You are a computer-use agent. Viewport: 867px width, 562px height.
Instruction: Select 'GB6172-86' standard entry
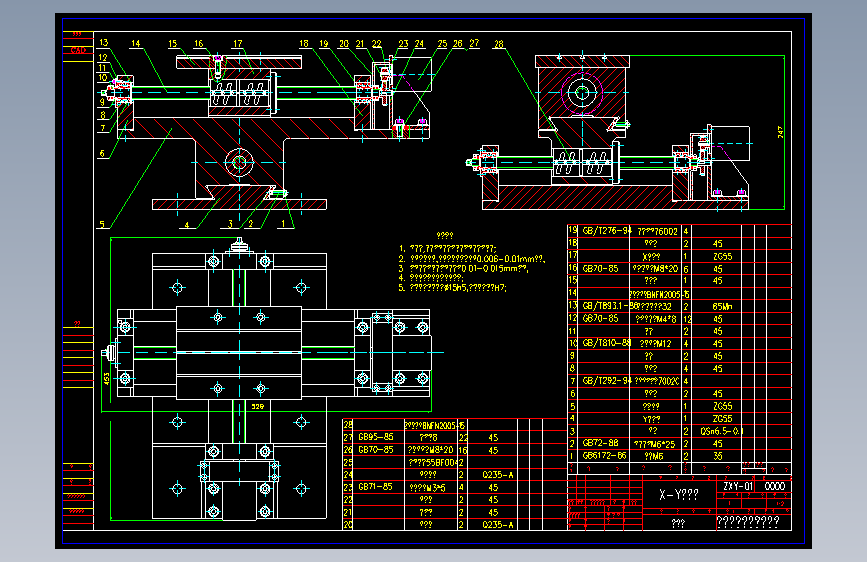[x=604, y=456]
